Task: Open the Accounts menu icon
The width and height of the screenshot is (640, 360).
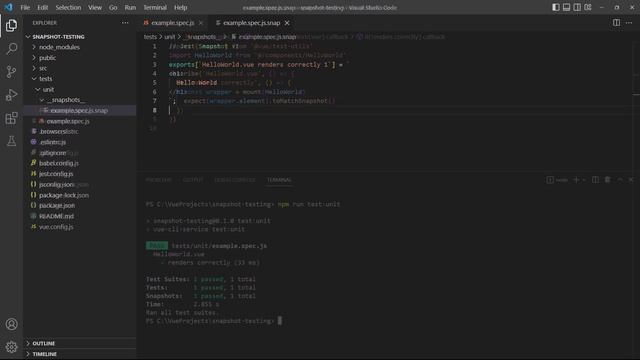Action: click(x=11, y=324)
